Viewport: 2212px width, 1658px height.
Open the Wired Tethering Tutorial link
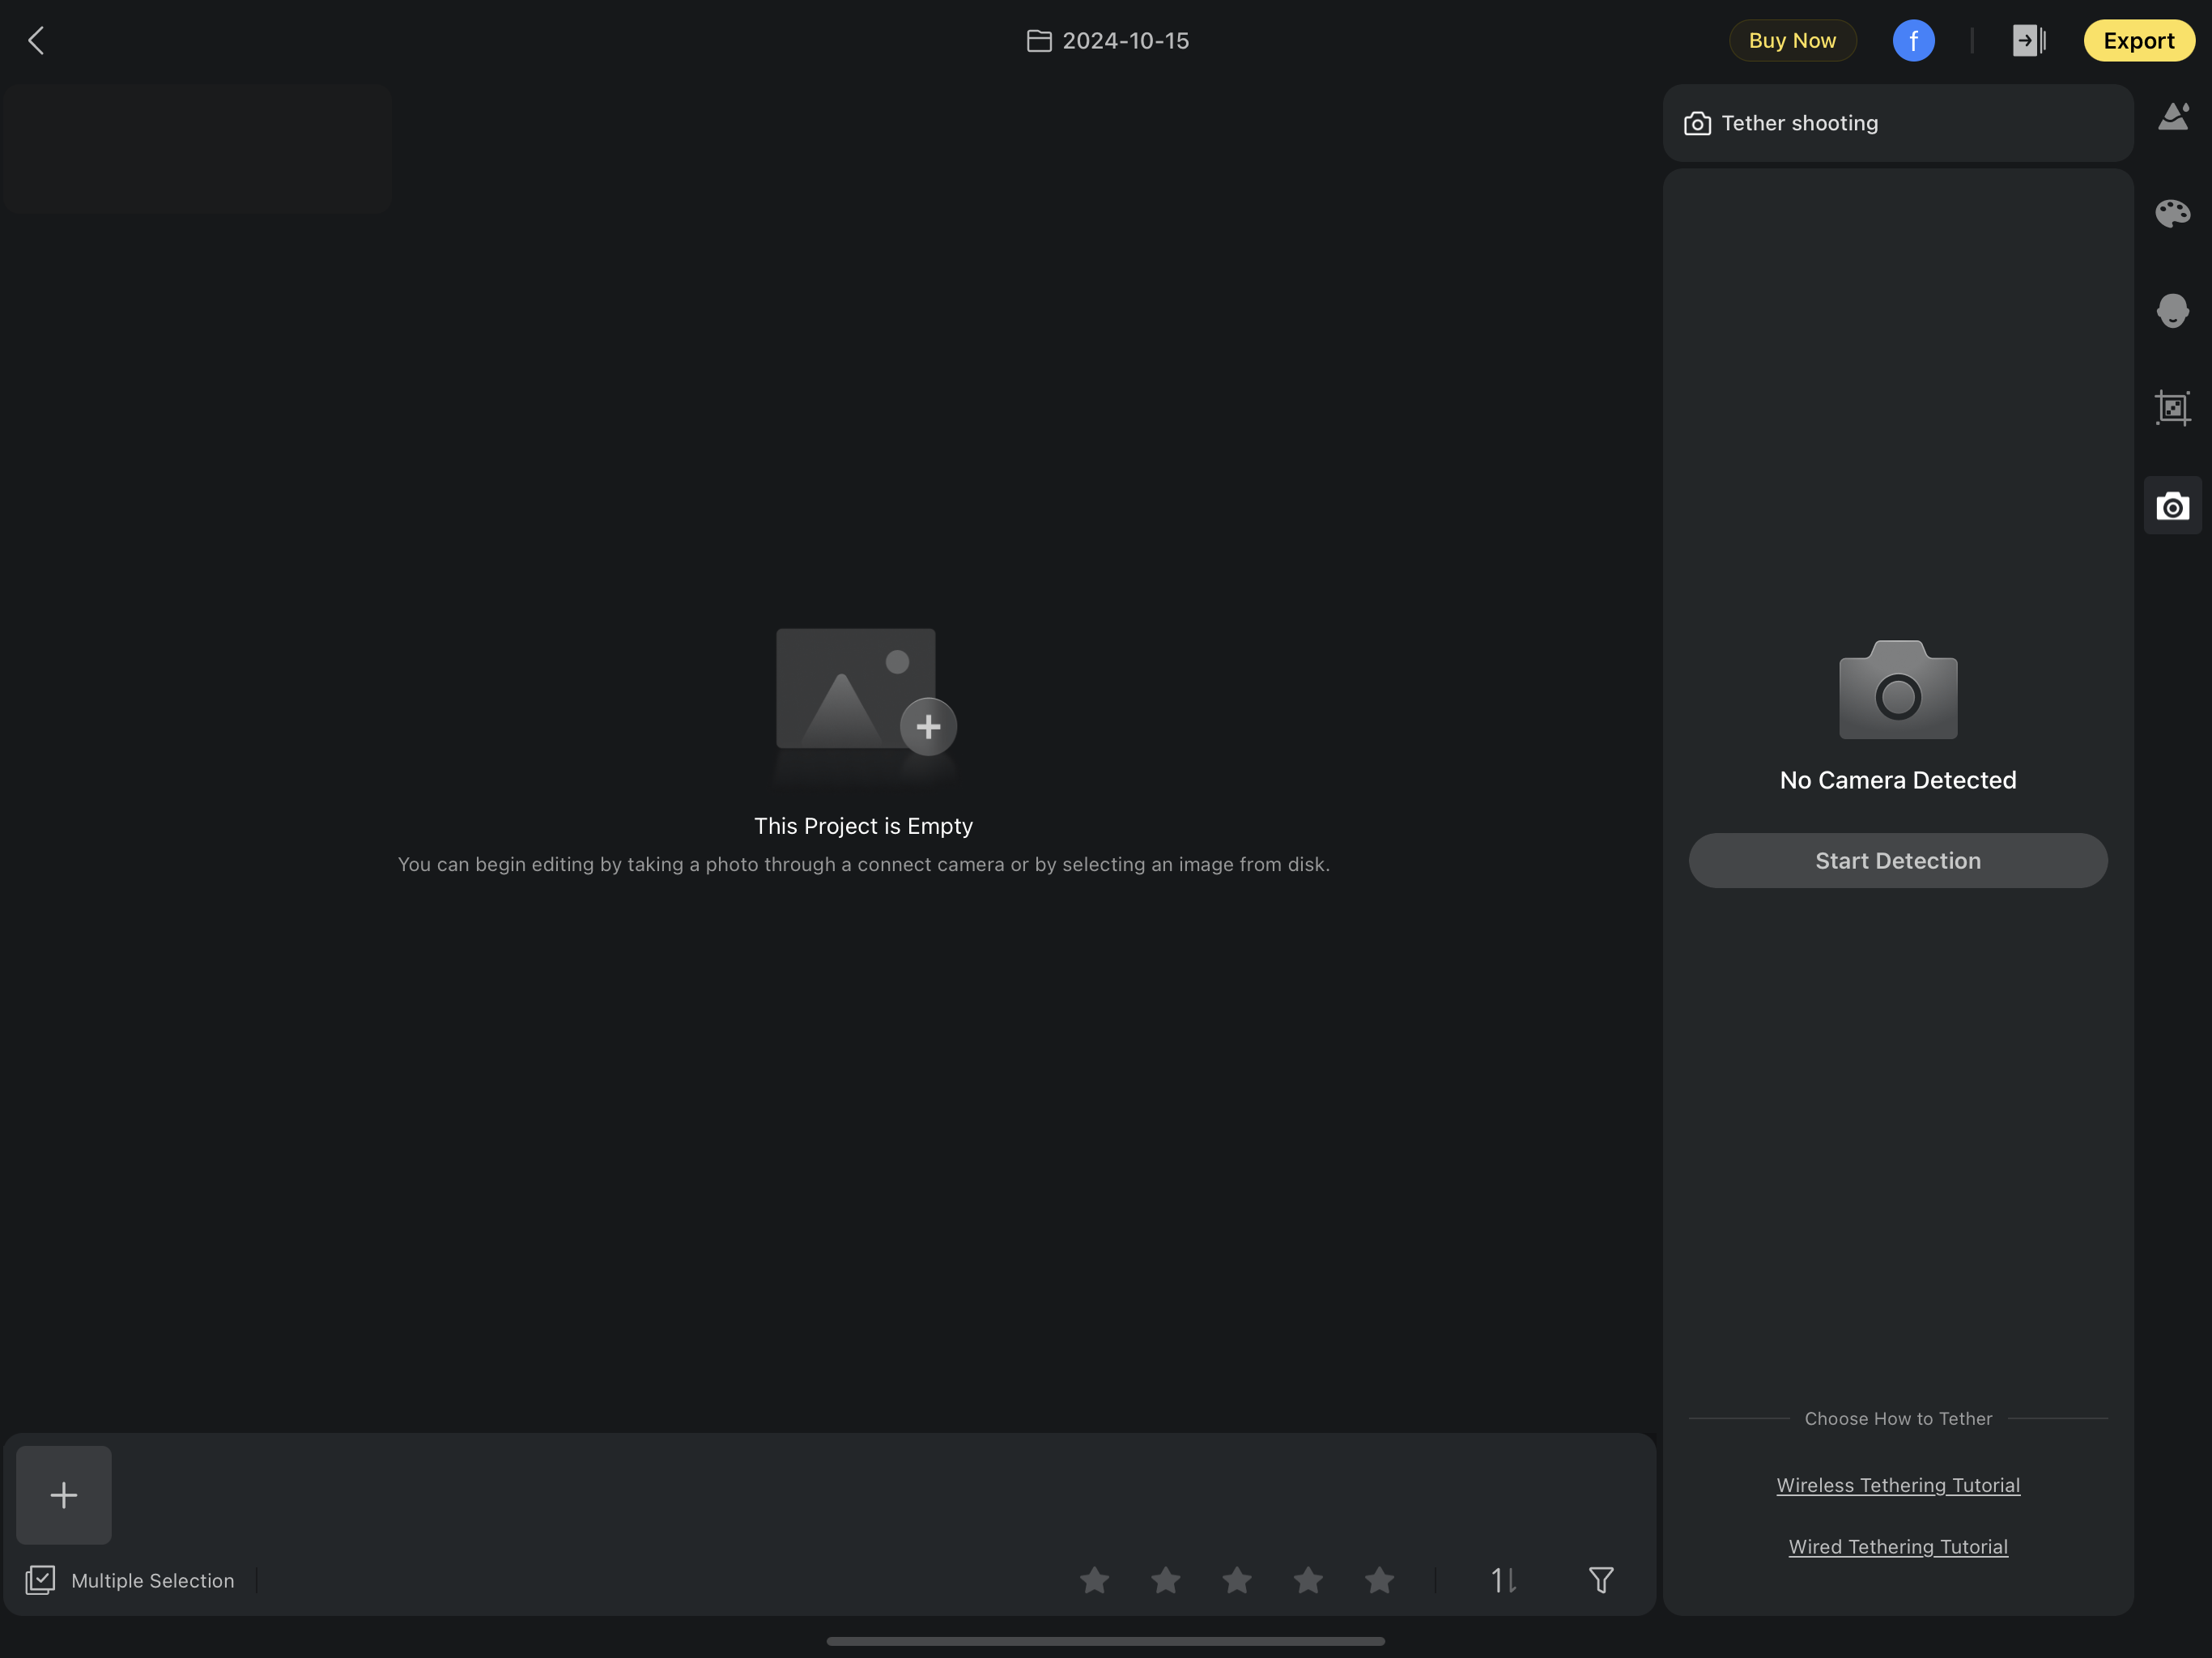[x=1897, y=1547]
